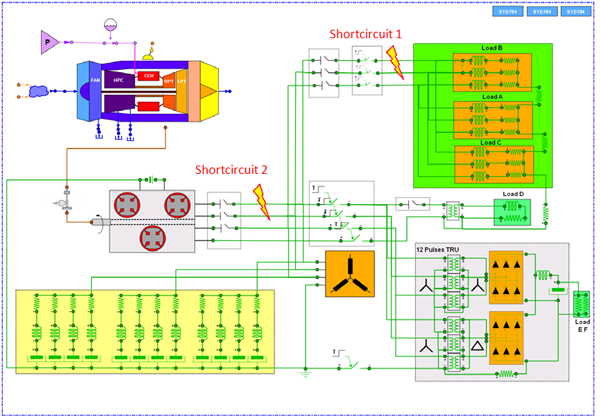
Task: Select the yellow engine exhaust nozzle
Action: coord(215,92)
